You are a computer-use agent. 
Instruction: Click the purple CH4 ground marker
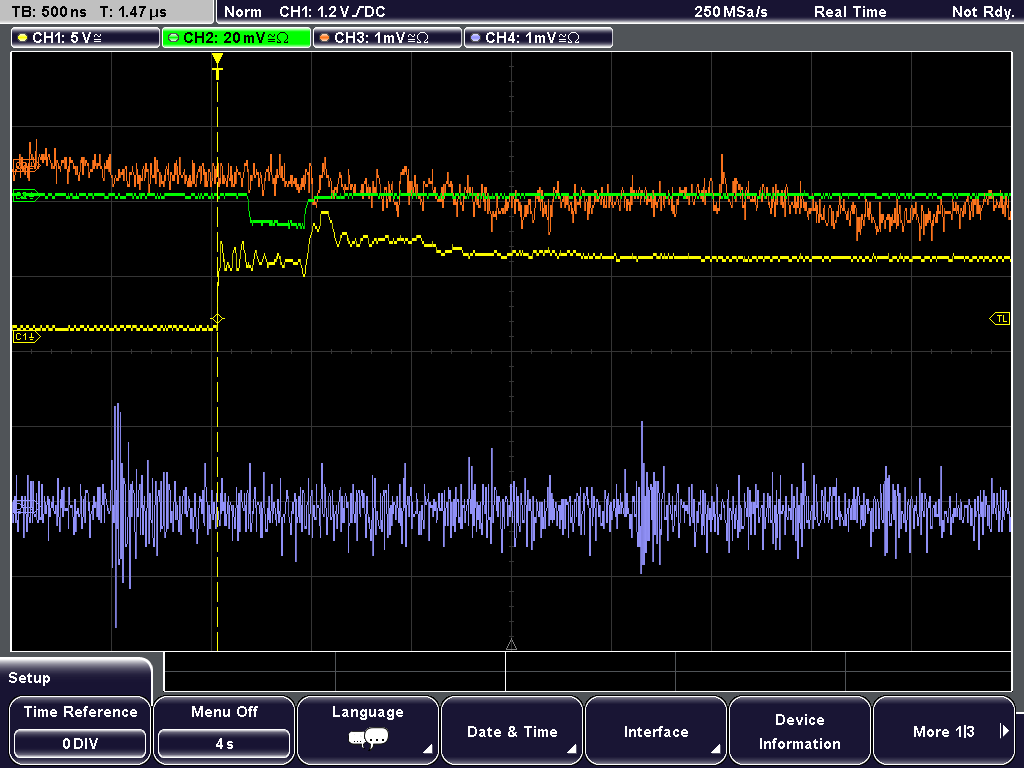point(25,507)
